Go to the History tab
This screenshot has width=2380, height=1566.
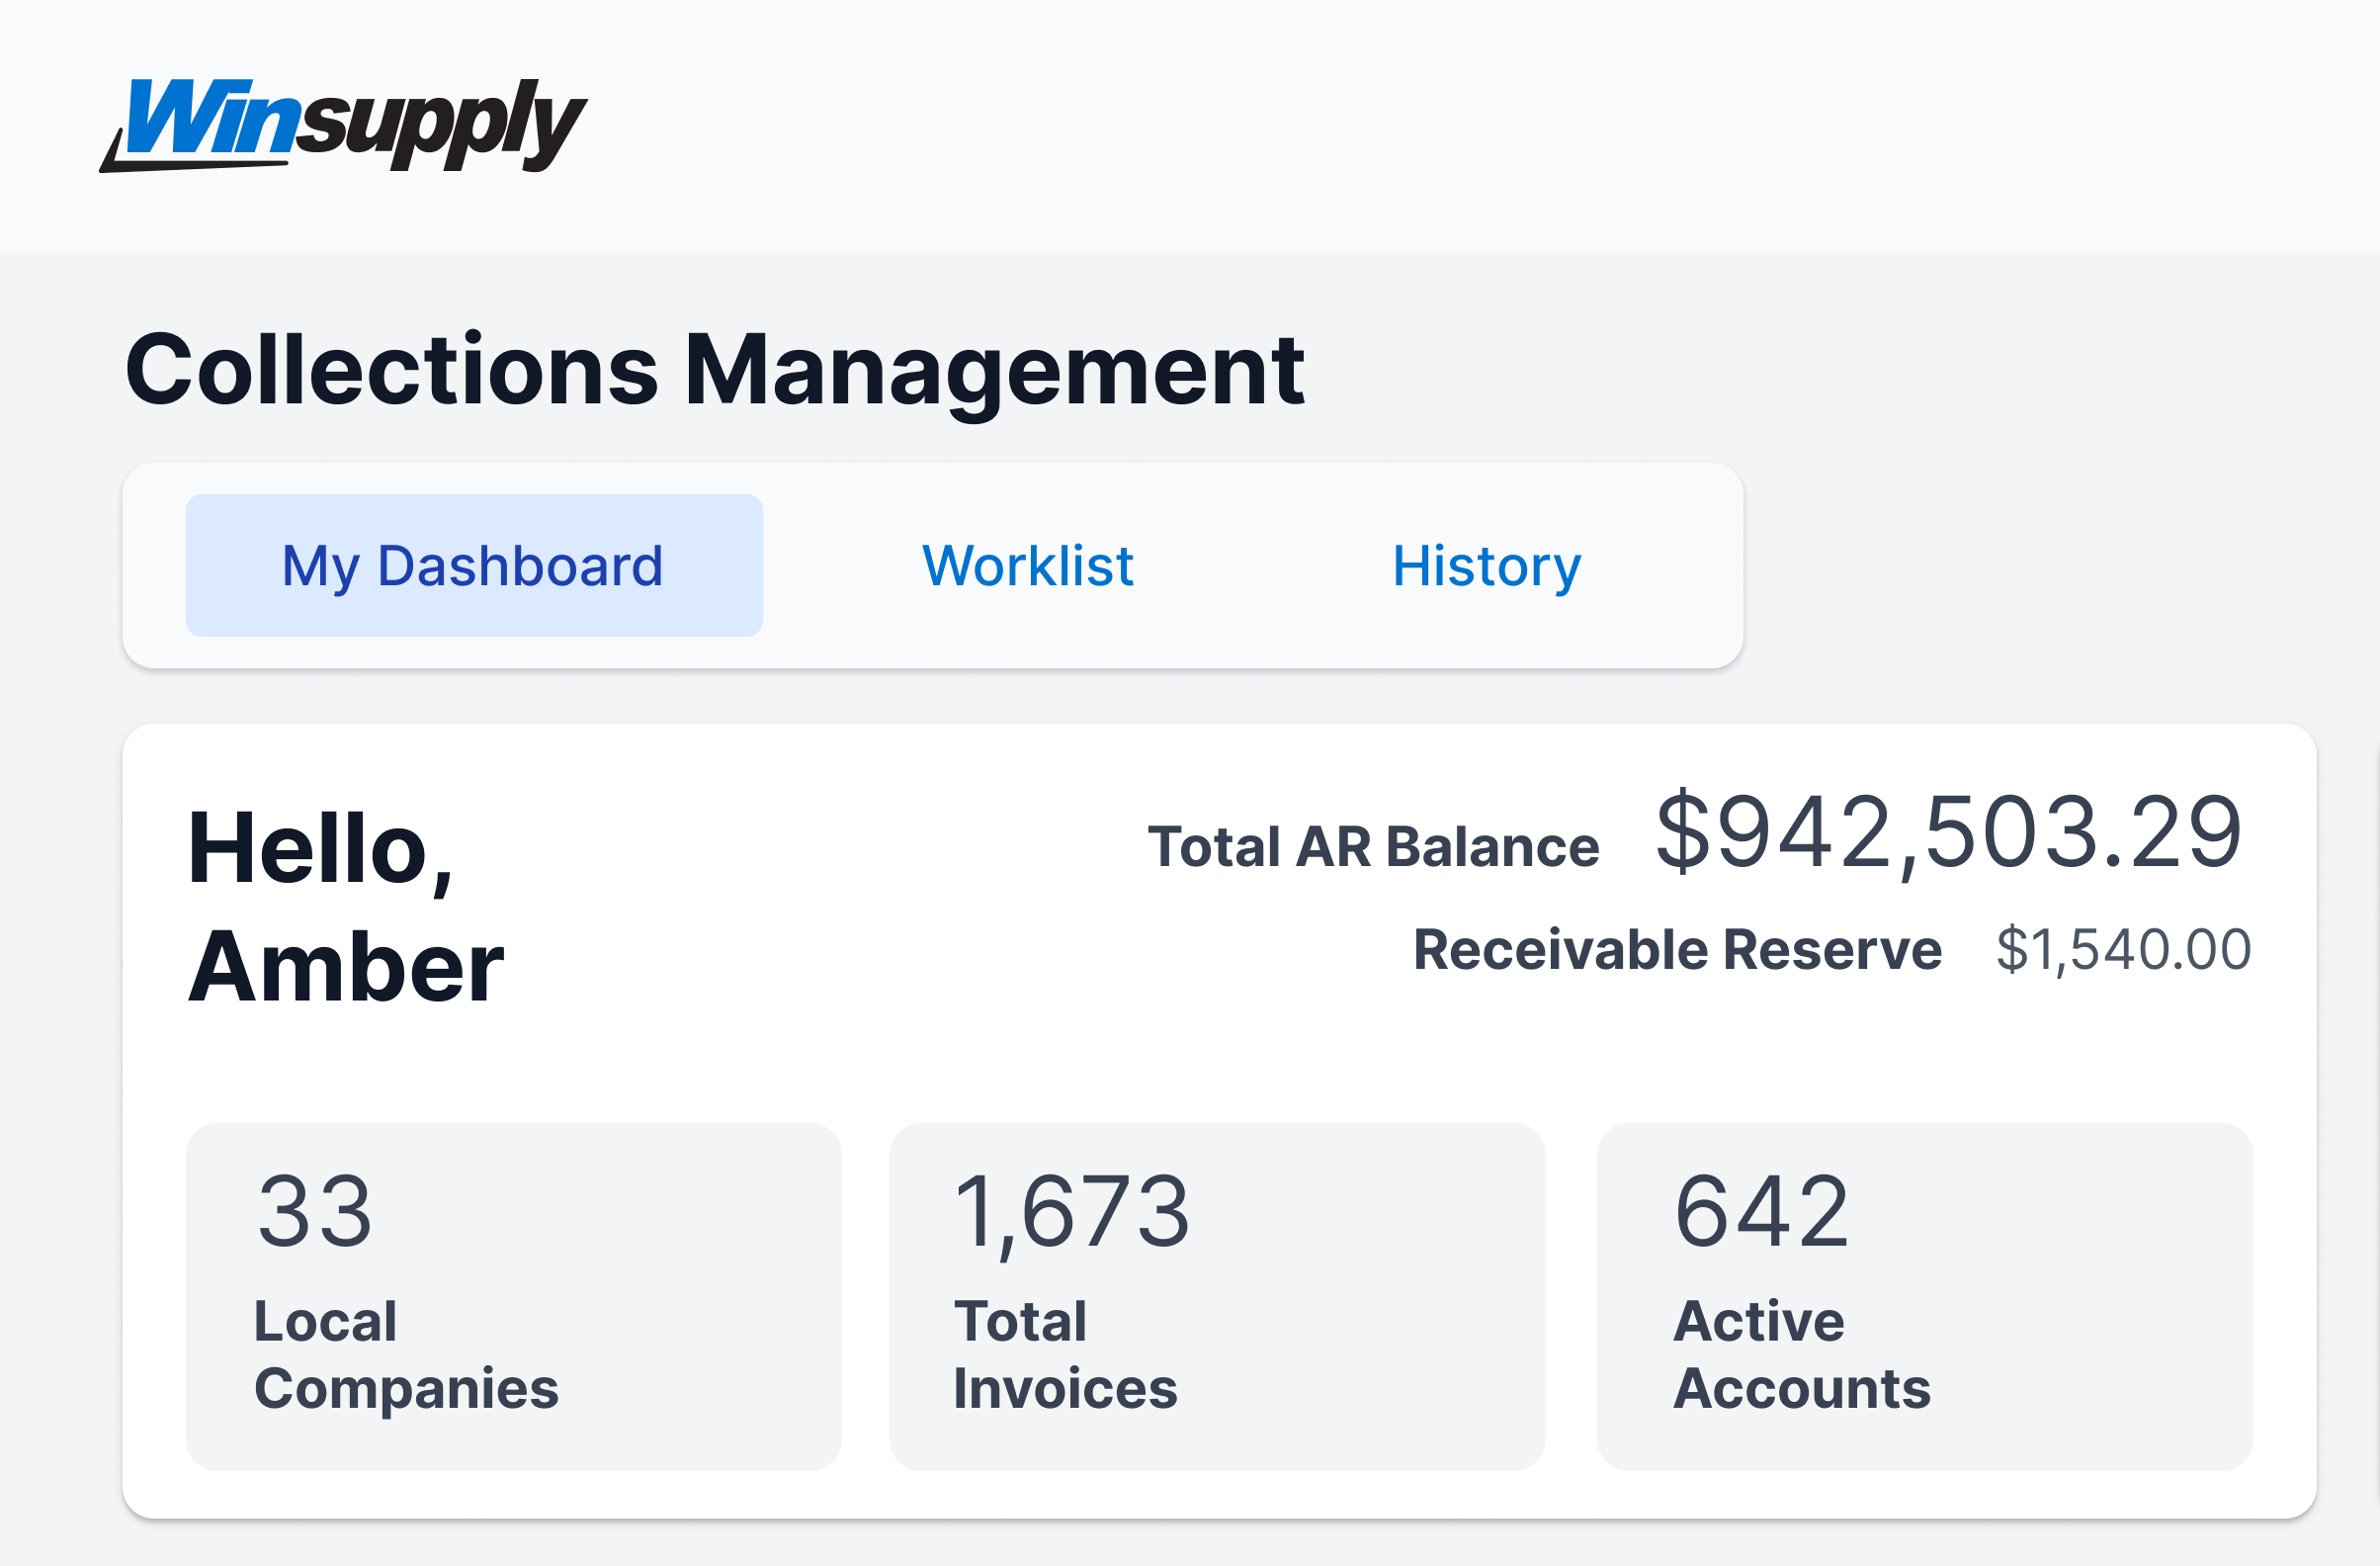[x=1486, y=565]
